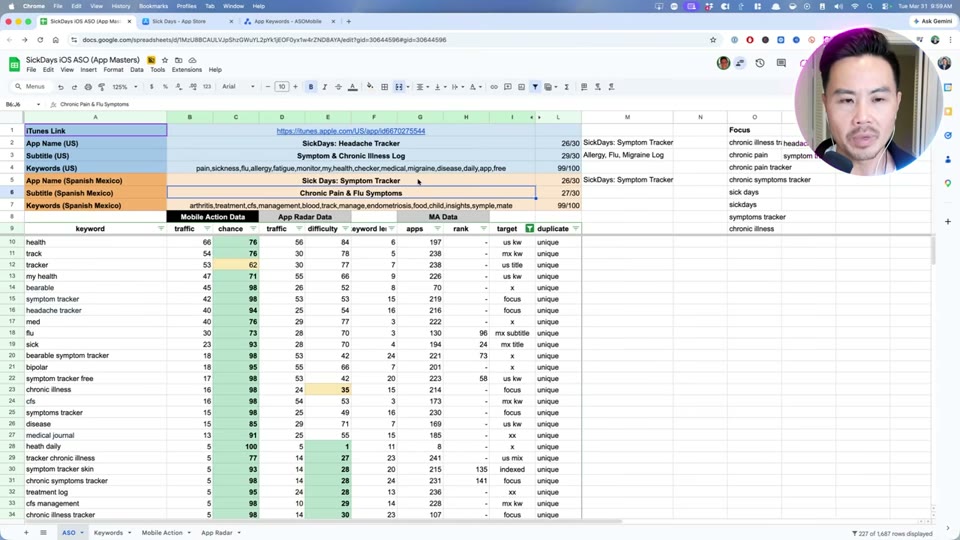Open a new browser tab
Image resolution: width=960 pixels, height=540 pixels.
(348, 21)
